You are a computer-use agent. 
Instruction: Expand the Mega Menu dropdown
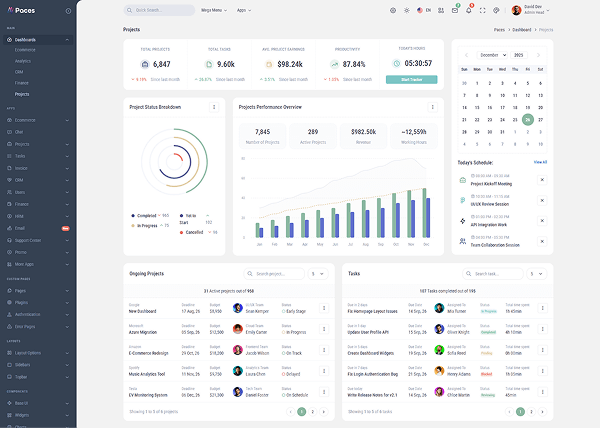(216, 10)
